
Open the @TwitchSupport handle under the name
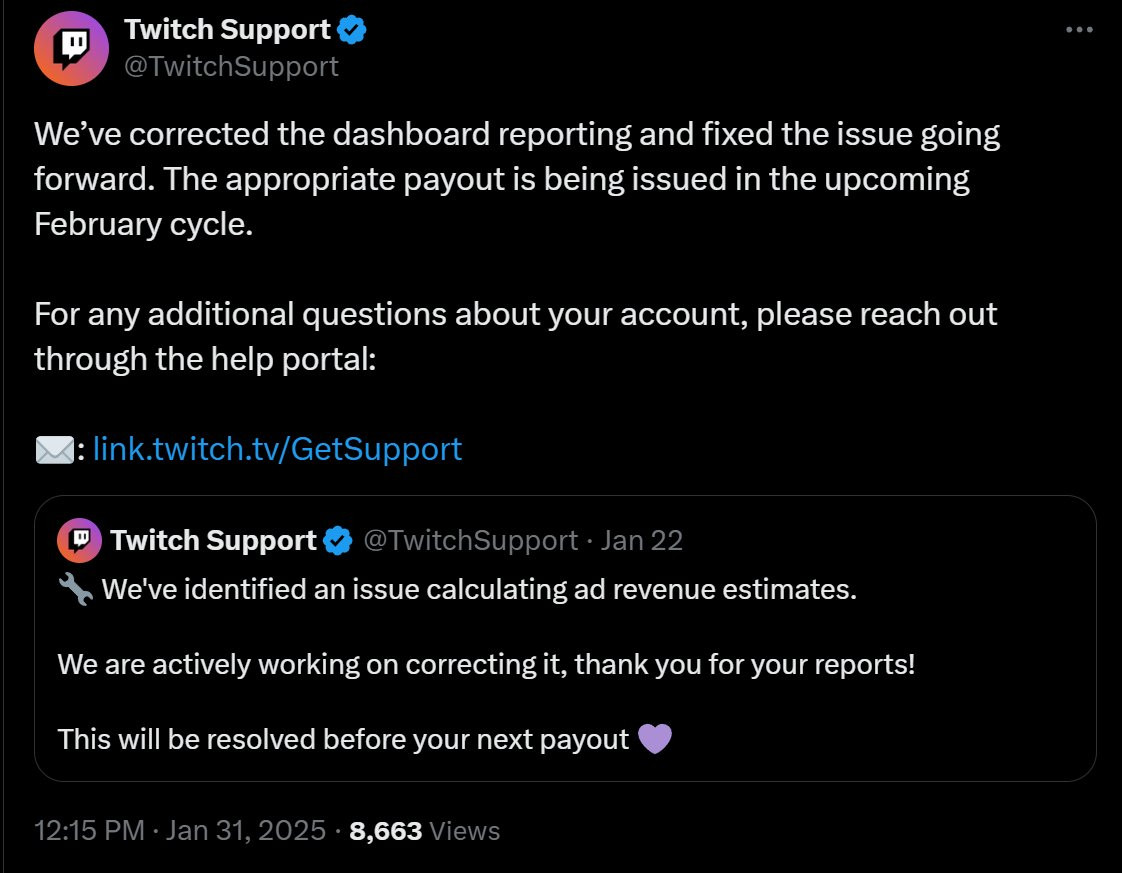coord(231,67)
